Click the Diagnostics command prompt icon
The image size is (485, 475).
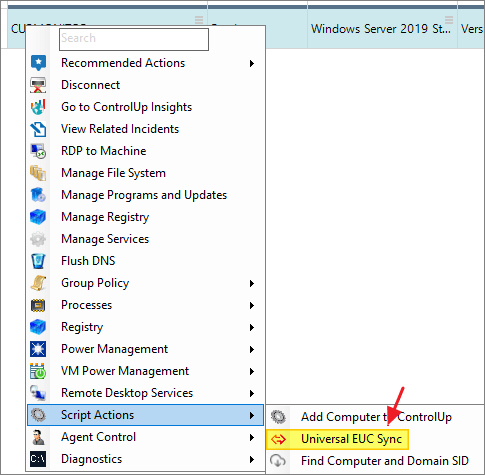pos(38,459)
